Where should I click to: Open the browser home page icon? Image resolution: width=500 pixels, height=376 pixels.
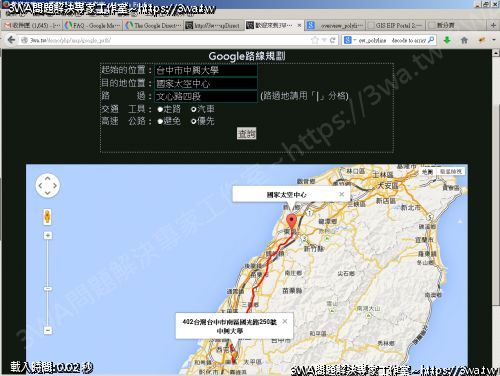(464, 40)
